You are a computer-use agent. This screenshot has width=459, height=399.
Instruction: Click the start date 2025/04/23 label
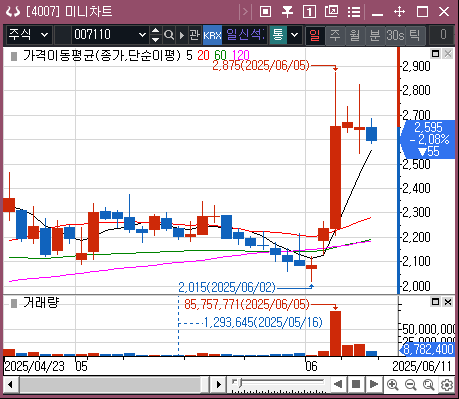(x=34, y=366)
